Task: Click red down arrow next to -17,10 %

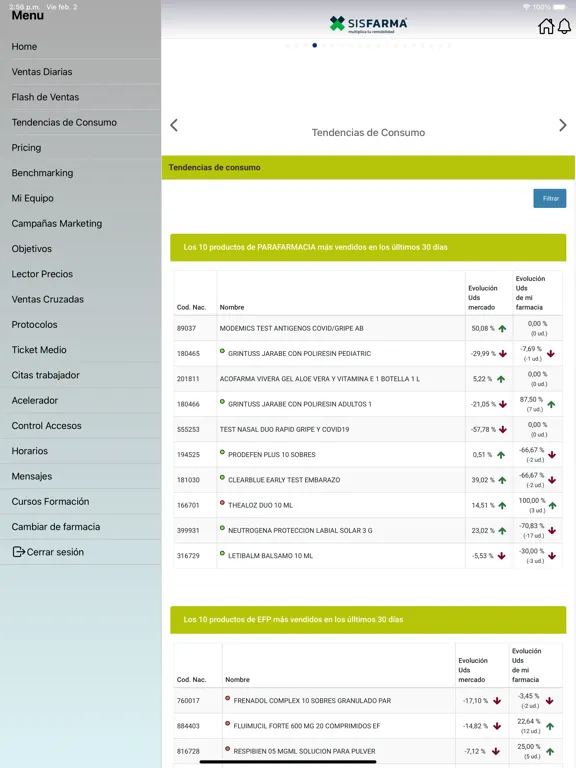Action: 497,701
